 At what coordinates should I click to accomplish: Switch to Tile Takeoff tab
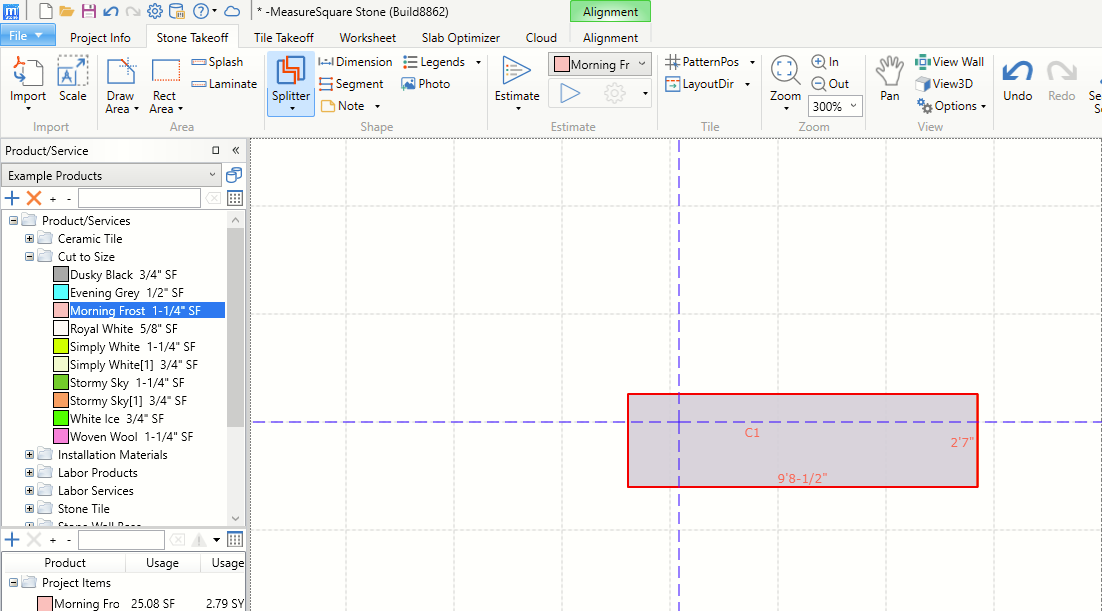(283, 37)
